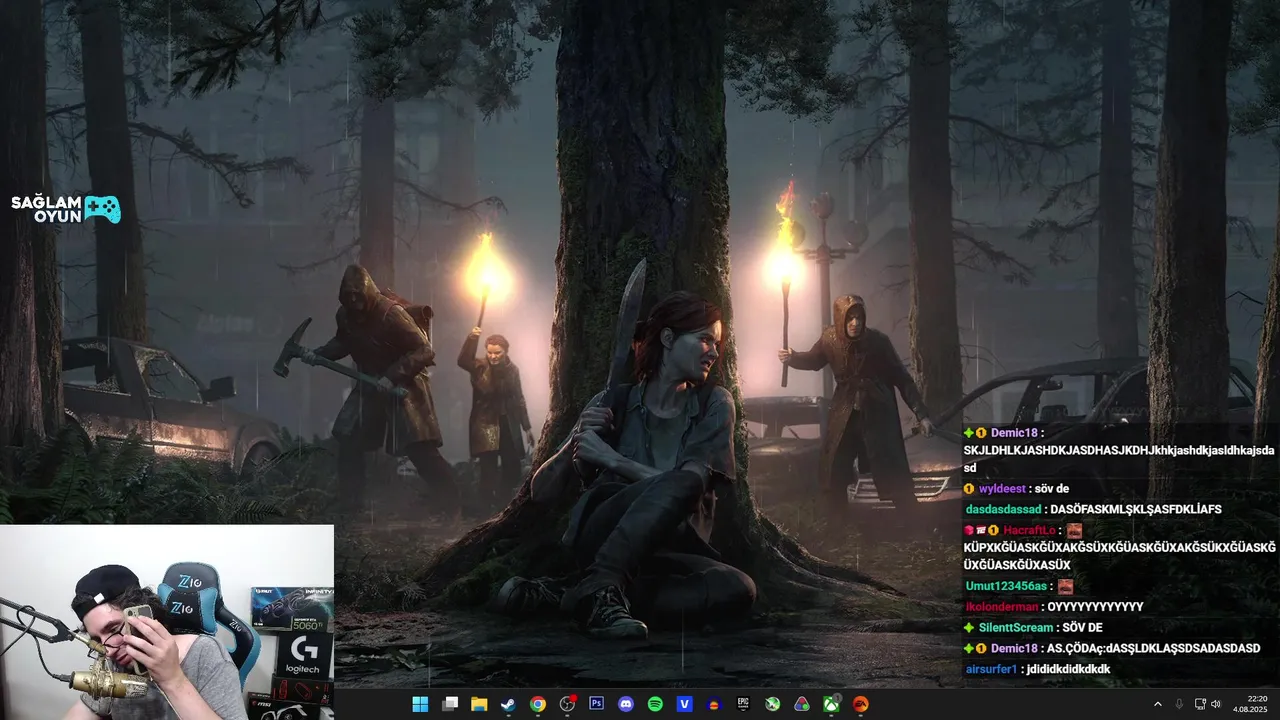Screen dimensions: 1280x720
Task: Click 'OYYYYYYYYYYYY' message from ikolonderman
Action: [x=1095, y=607]
